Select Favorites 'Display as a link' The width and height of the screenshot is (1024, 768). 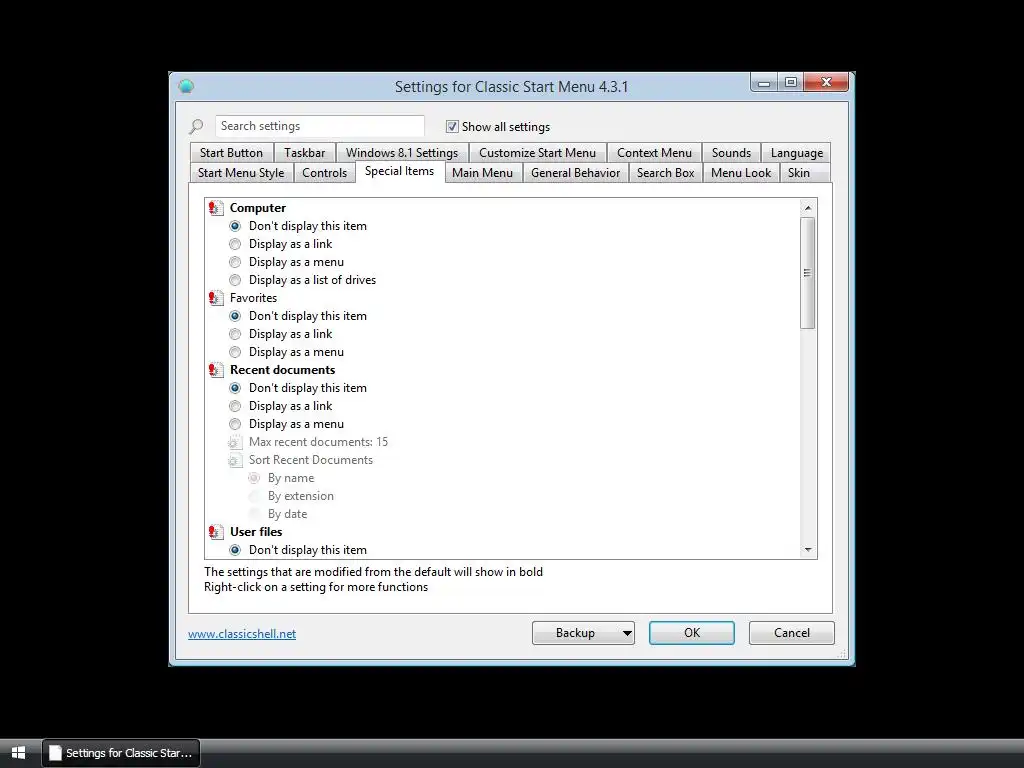(235, 334)
